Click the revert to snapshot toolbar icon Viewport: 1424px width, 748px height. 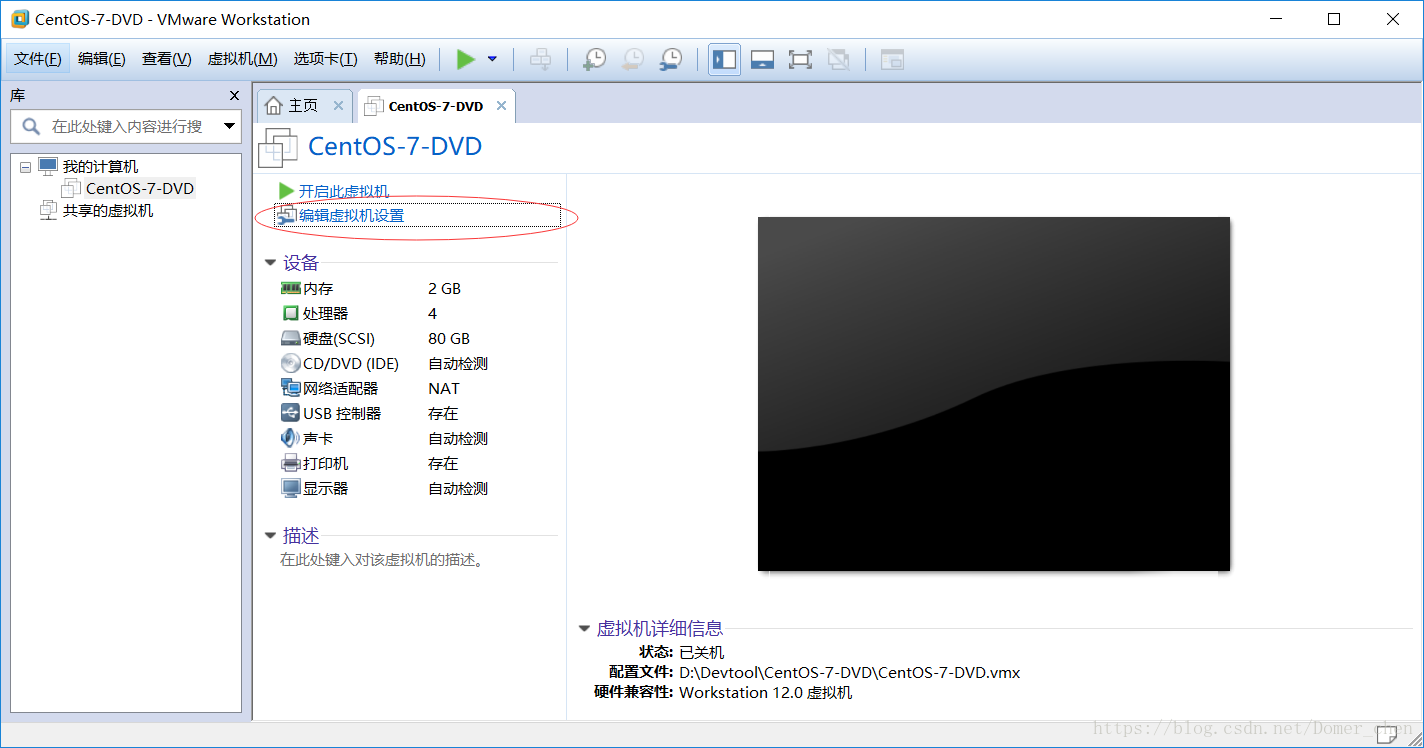pyautogui.click(x=632, y=59)
